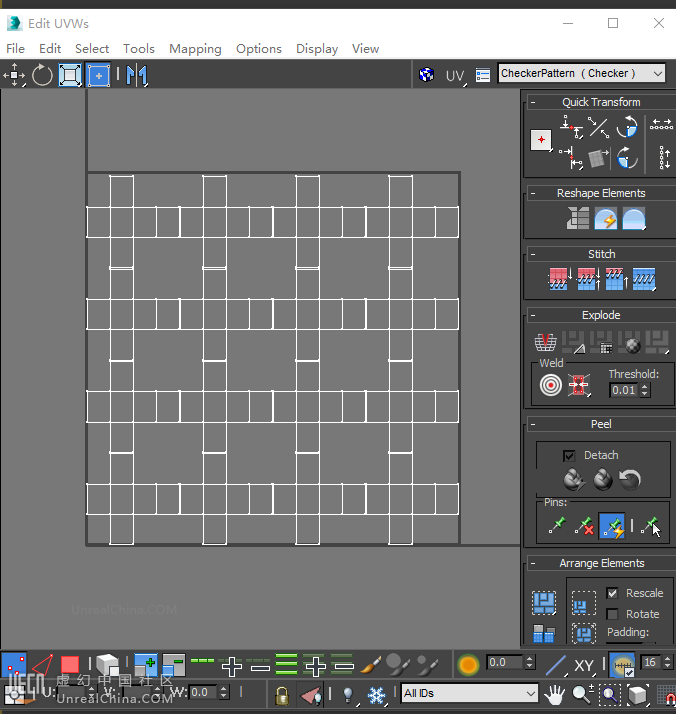This screenshot has width=676, height=714.
Task: Click the XY falloff space button
Action: point(584,665)
